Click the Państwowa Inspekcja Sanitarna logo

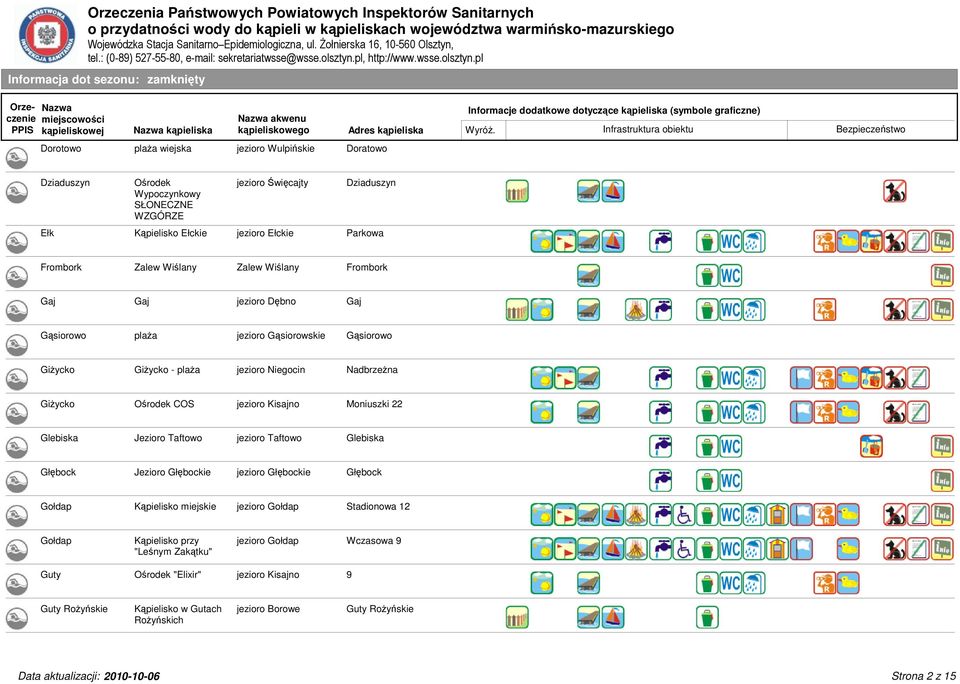point(47,36)
